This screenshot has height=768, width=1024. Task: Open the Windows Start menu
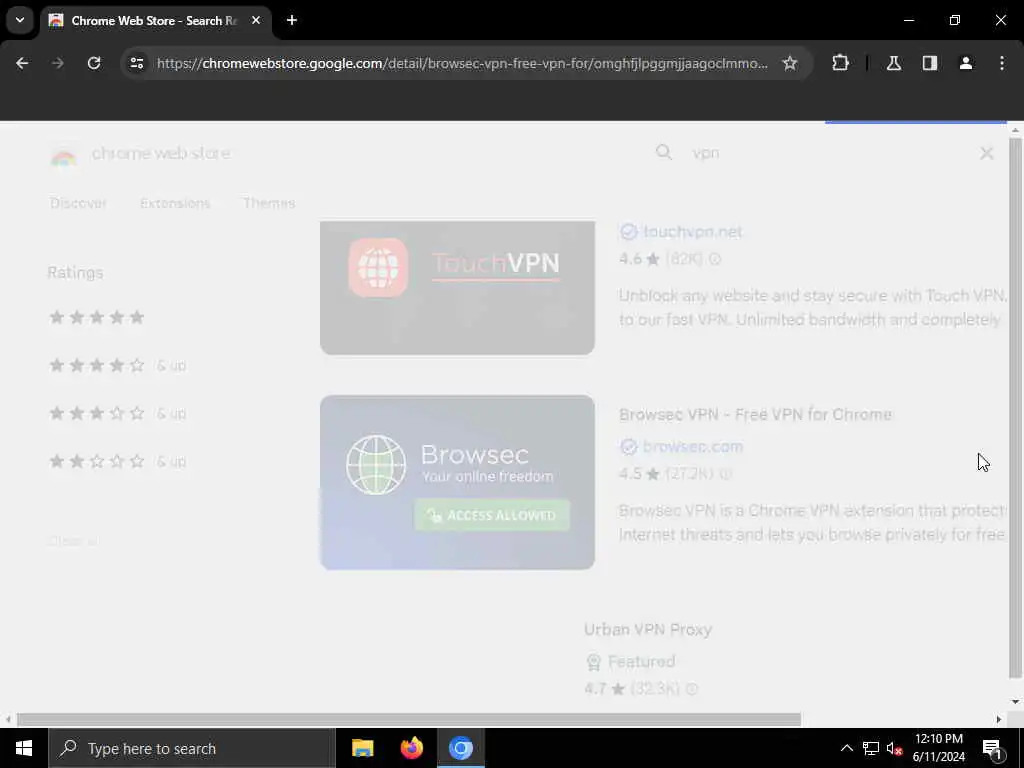pos(24,748)
